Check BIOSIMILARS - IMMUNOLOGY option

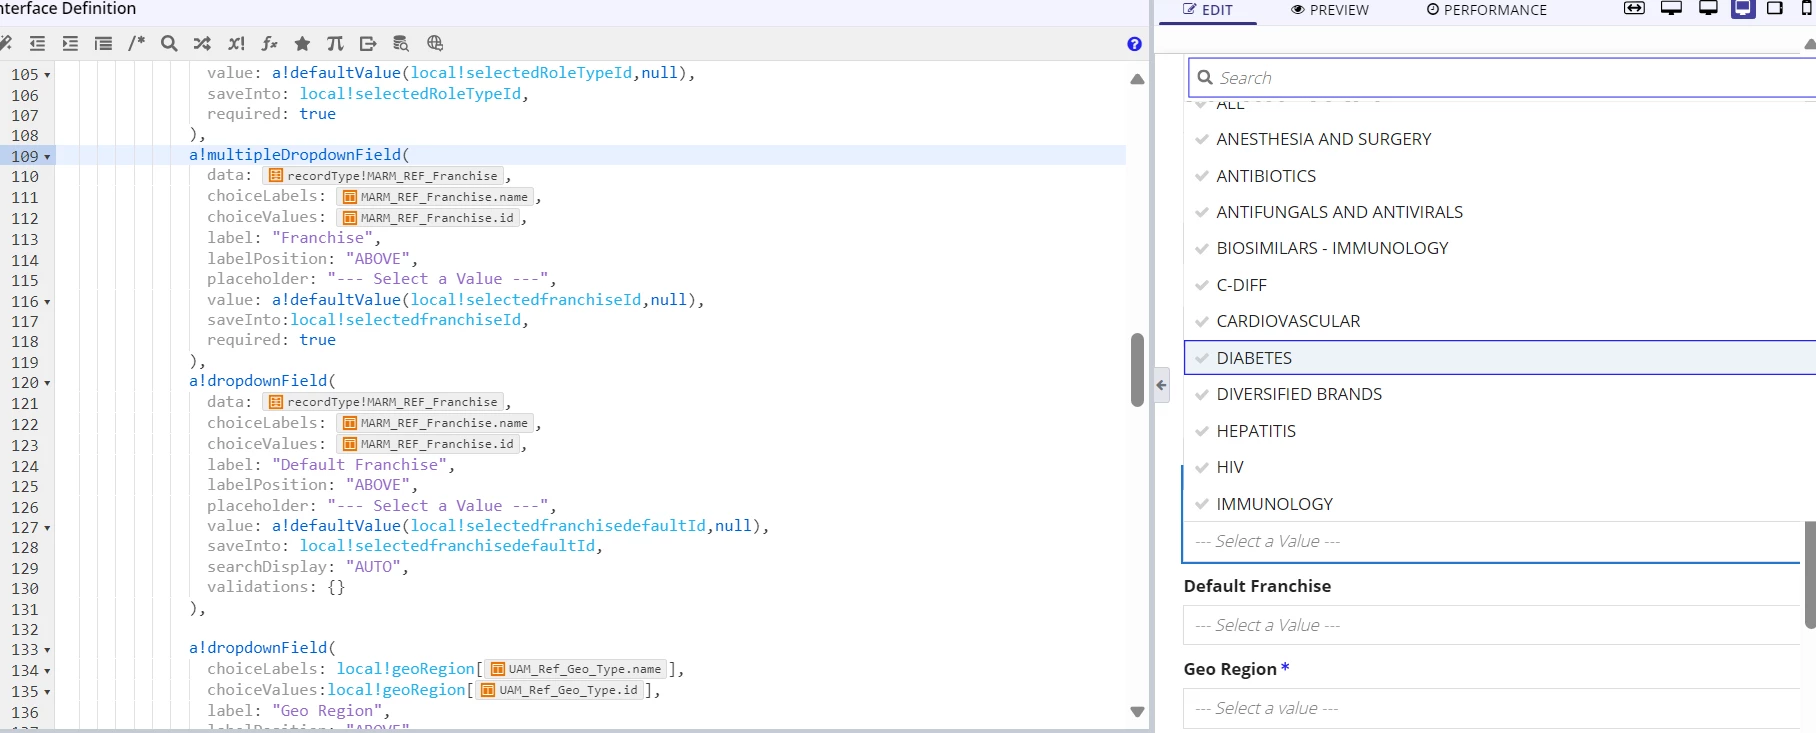pos(1500,248)
